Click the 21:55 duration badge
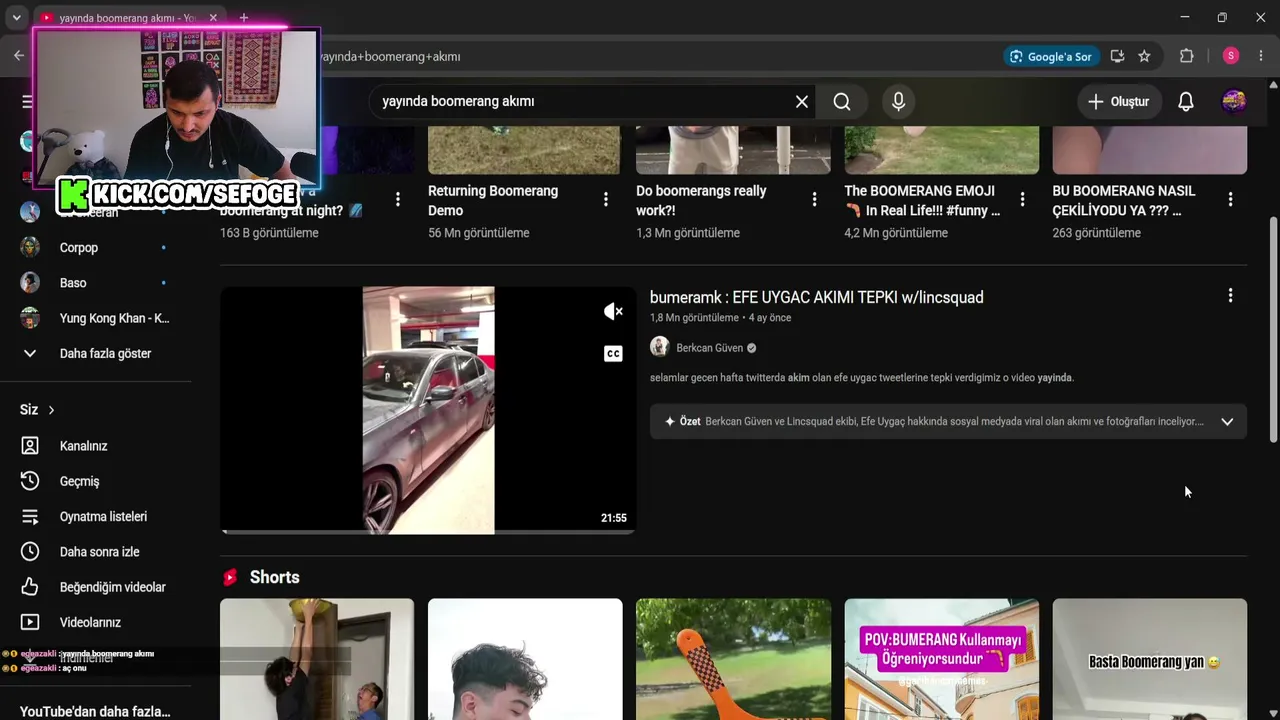Screen dimensions: 1280x720 point(614,518)
